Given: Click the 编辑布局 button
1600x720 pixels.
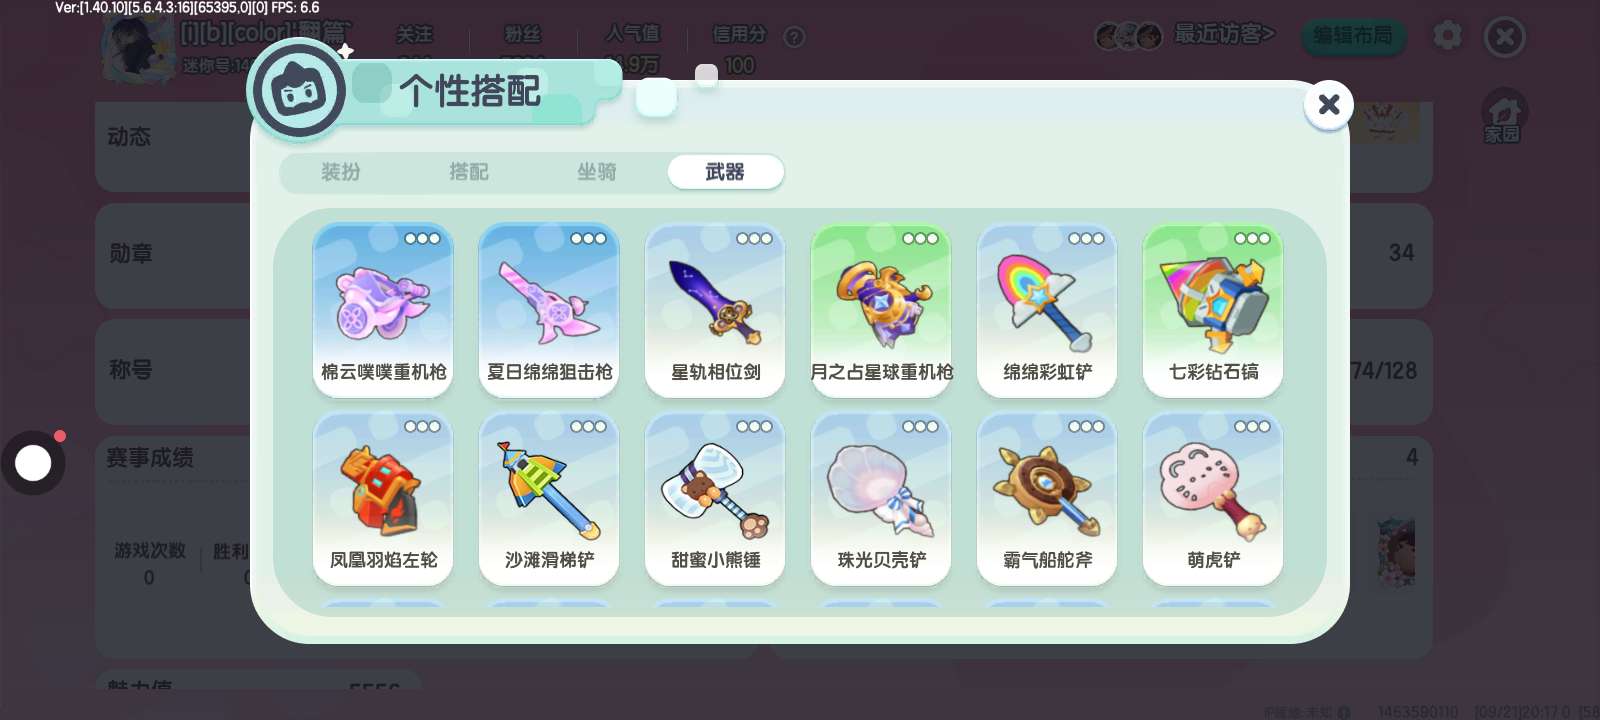Looking at the screenshot, I should 1353,37.
